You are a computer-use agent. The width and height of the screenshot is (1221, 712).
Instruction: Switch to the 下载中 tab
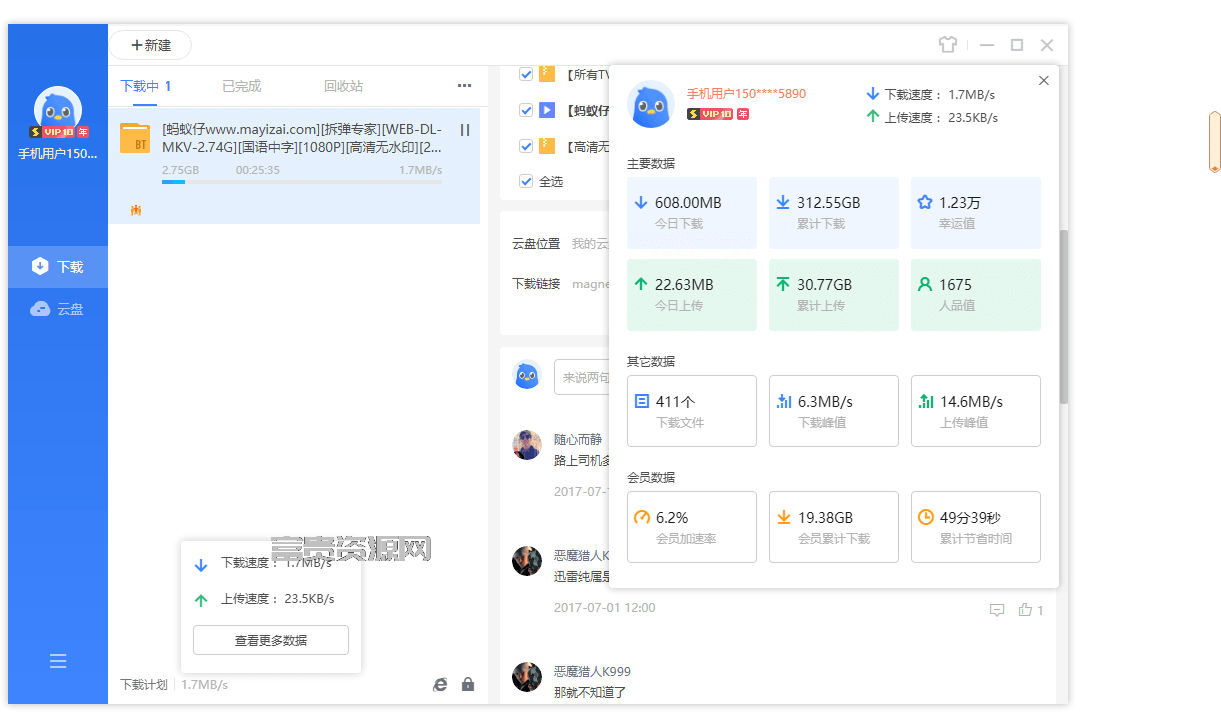tap(146, 86)
